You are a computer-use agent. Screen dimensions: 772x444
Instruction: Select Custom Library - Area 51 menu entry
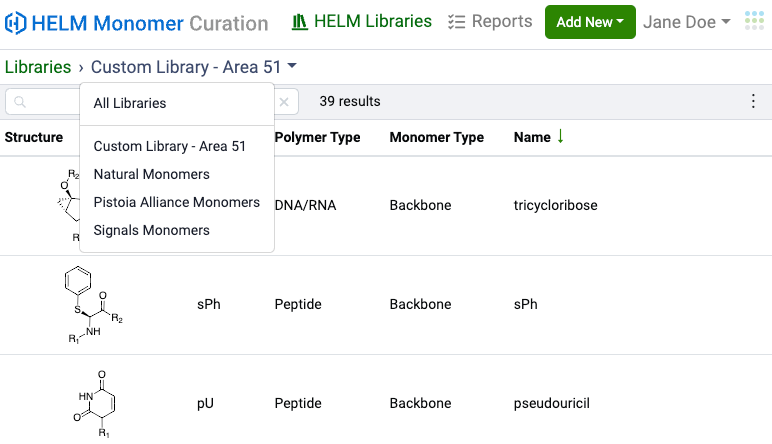point(170,146)
